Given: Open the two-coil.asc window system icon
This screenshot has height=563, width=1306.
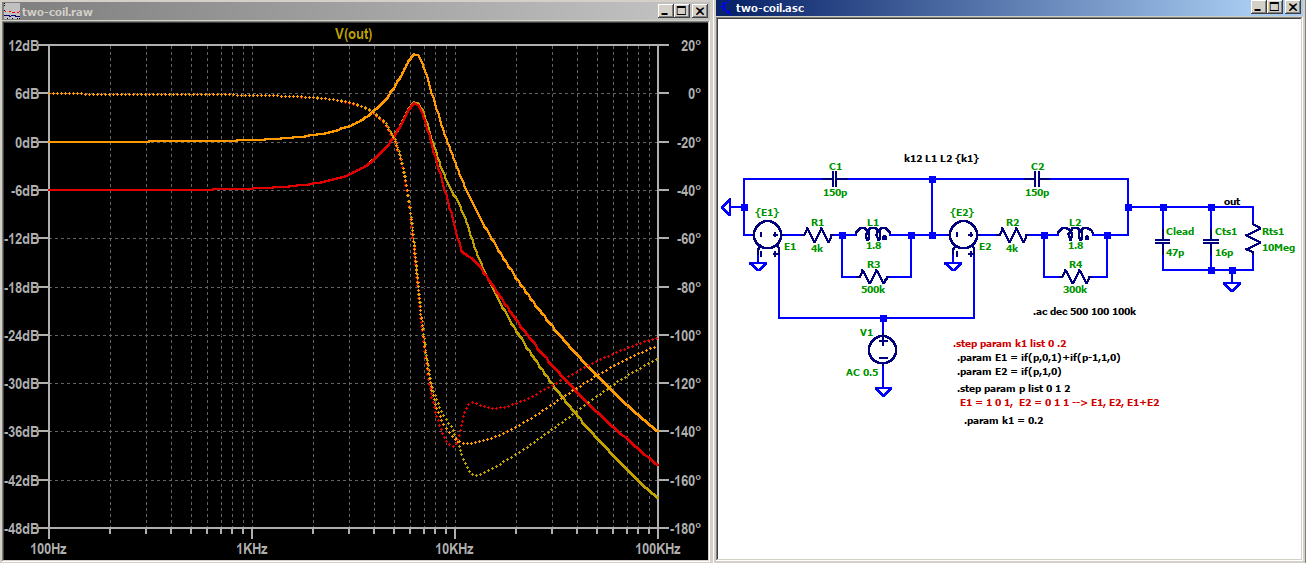Looking at the screenshot, I should pyautogui.click(x=724, y=9).
